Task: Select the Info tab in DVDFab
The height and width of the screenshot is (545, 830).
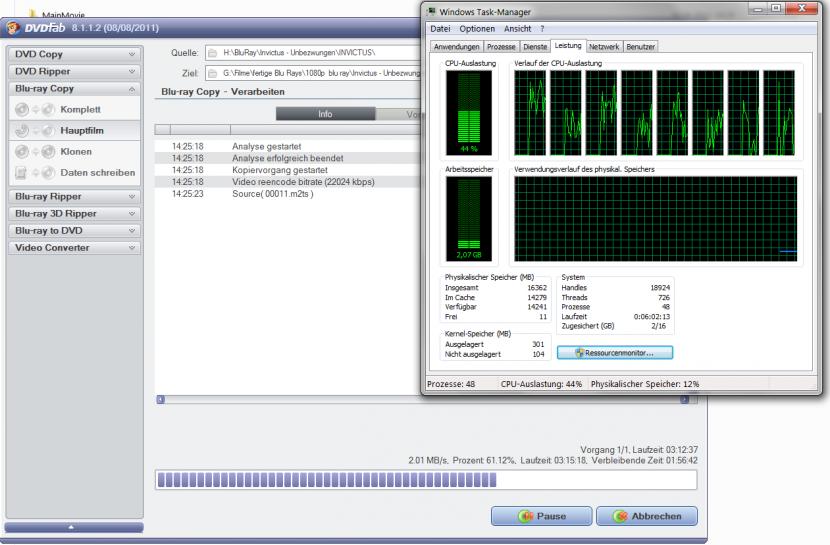Action: tap(325, 114)
